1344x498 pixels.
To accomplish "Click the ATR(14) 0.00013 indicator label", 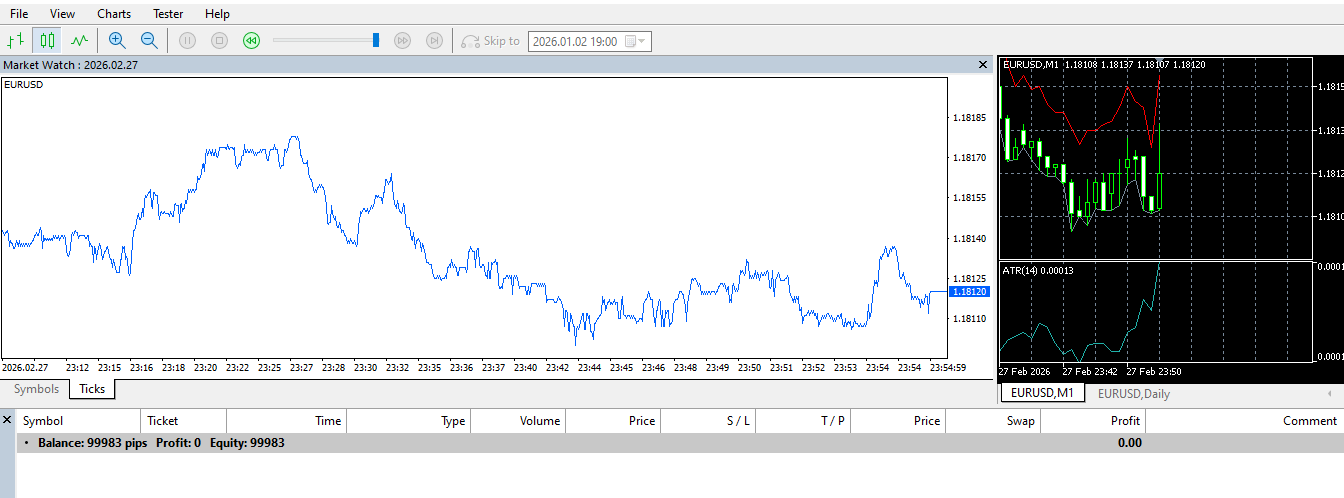I will (x=1038, y=270).
